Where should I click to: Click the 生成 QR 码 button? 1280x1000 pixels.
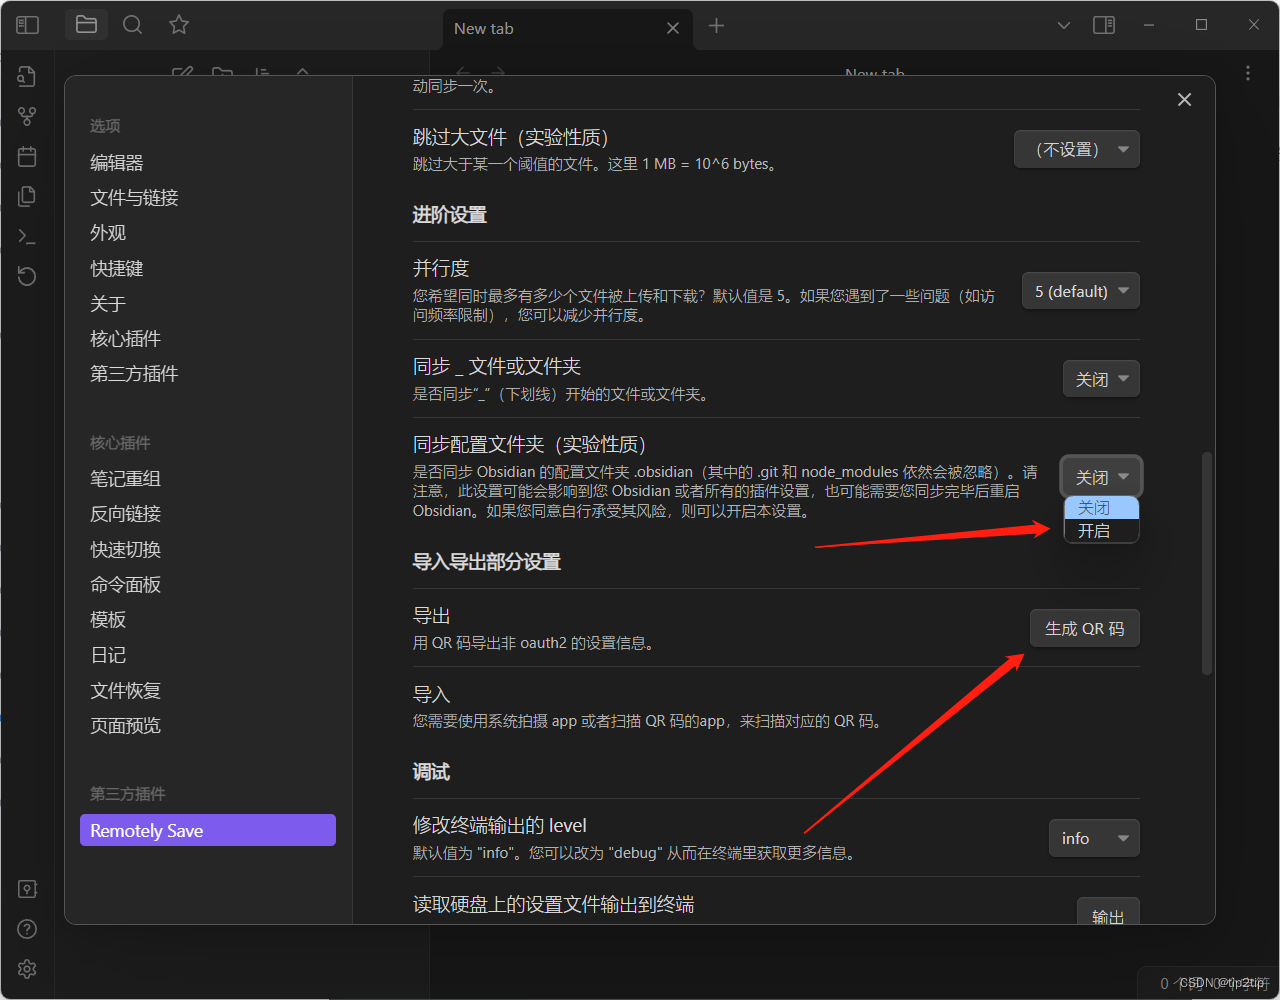coord(1085,628)
